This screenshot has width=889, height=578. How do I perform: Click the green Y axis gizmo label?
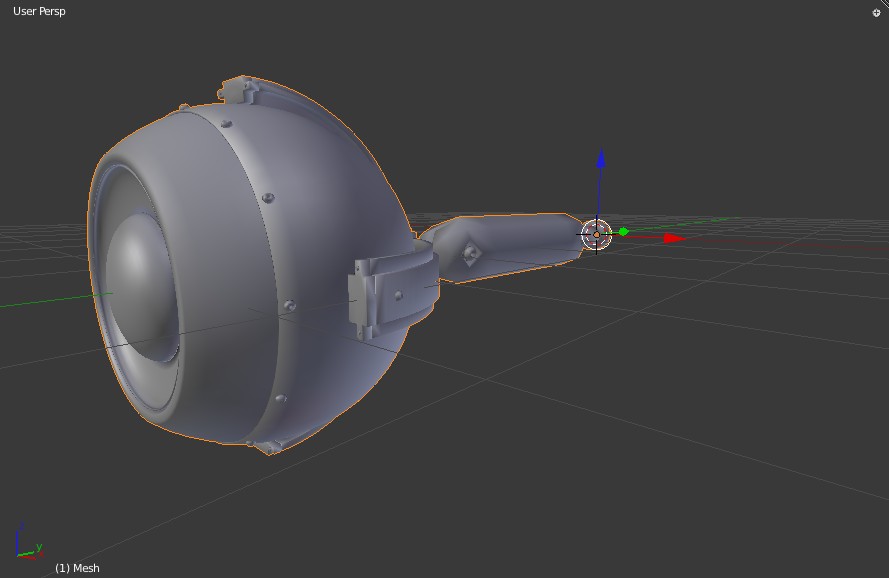click(x=39, y=547)
